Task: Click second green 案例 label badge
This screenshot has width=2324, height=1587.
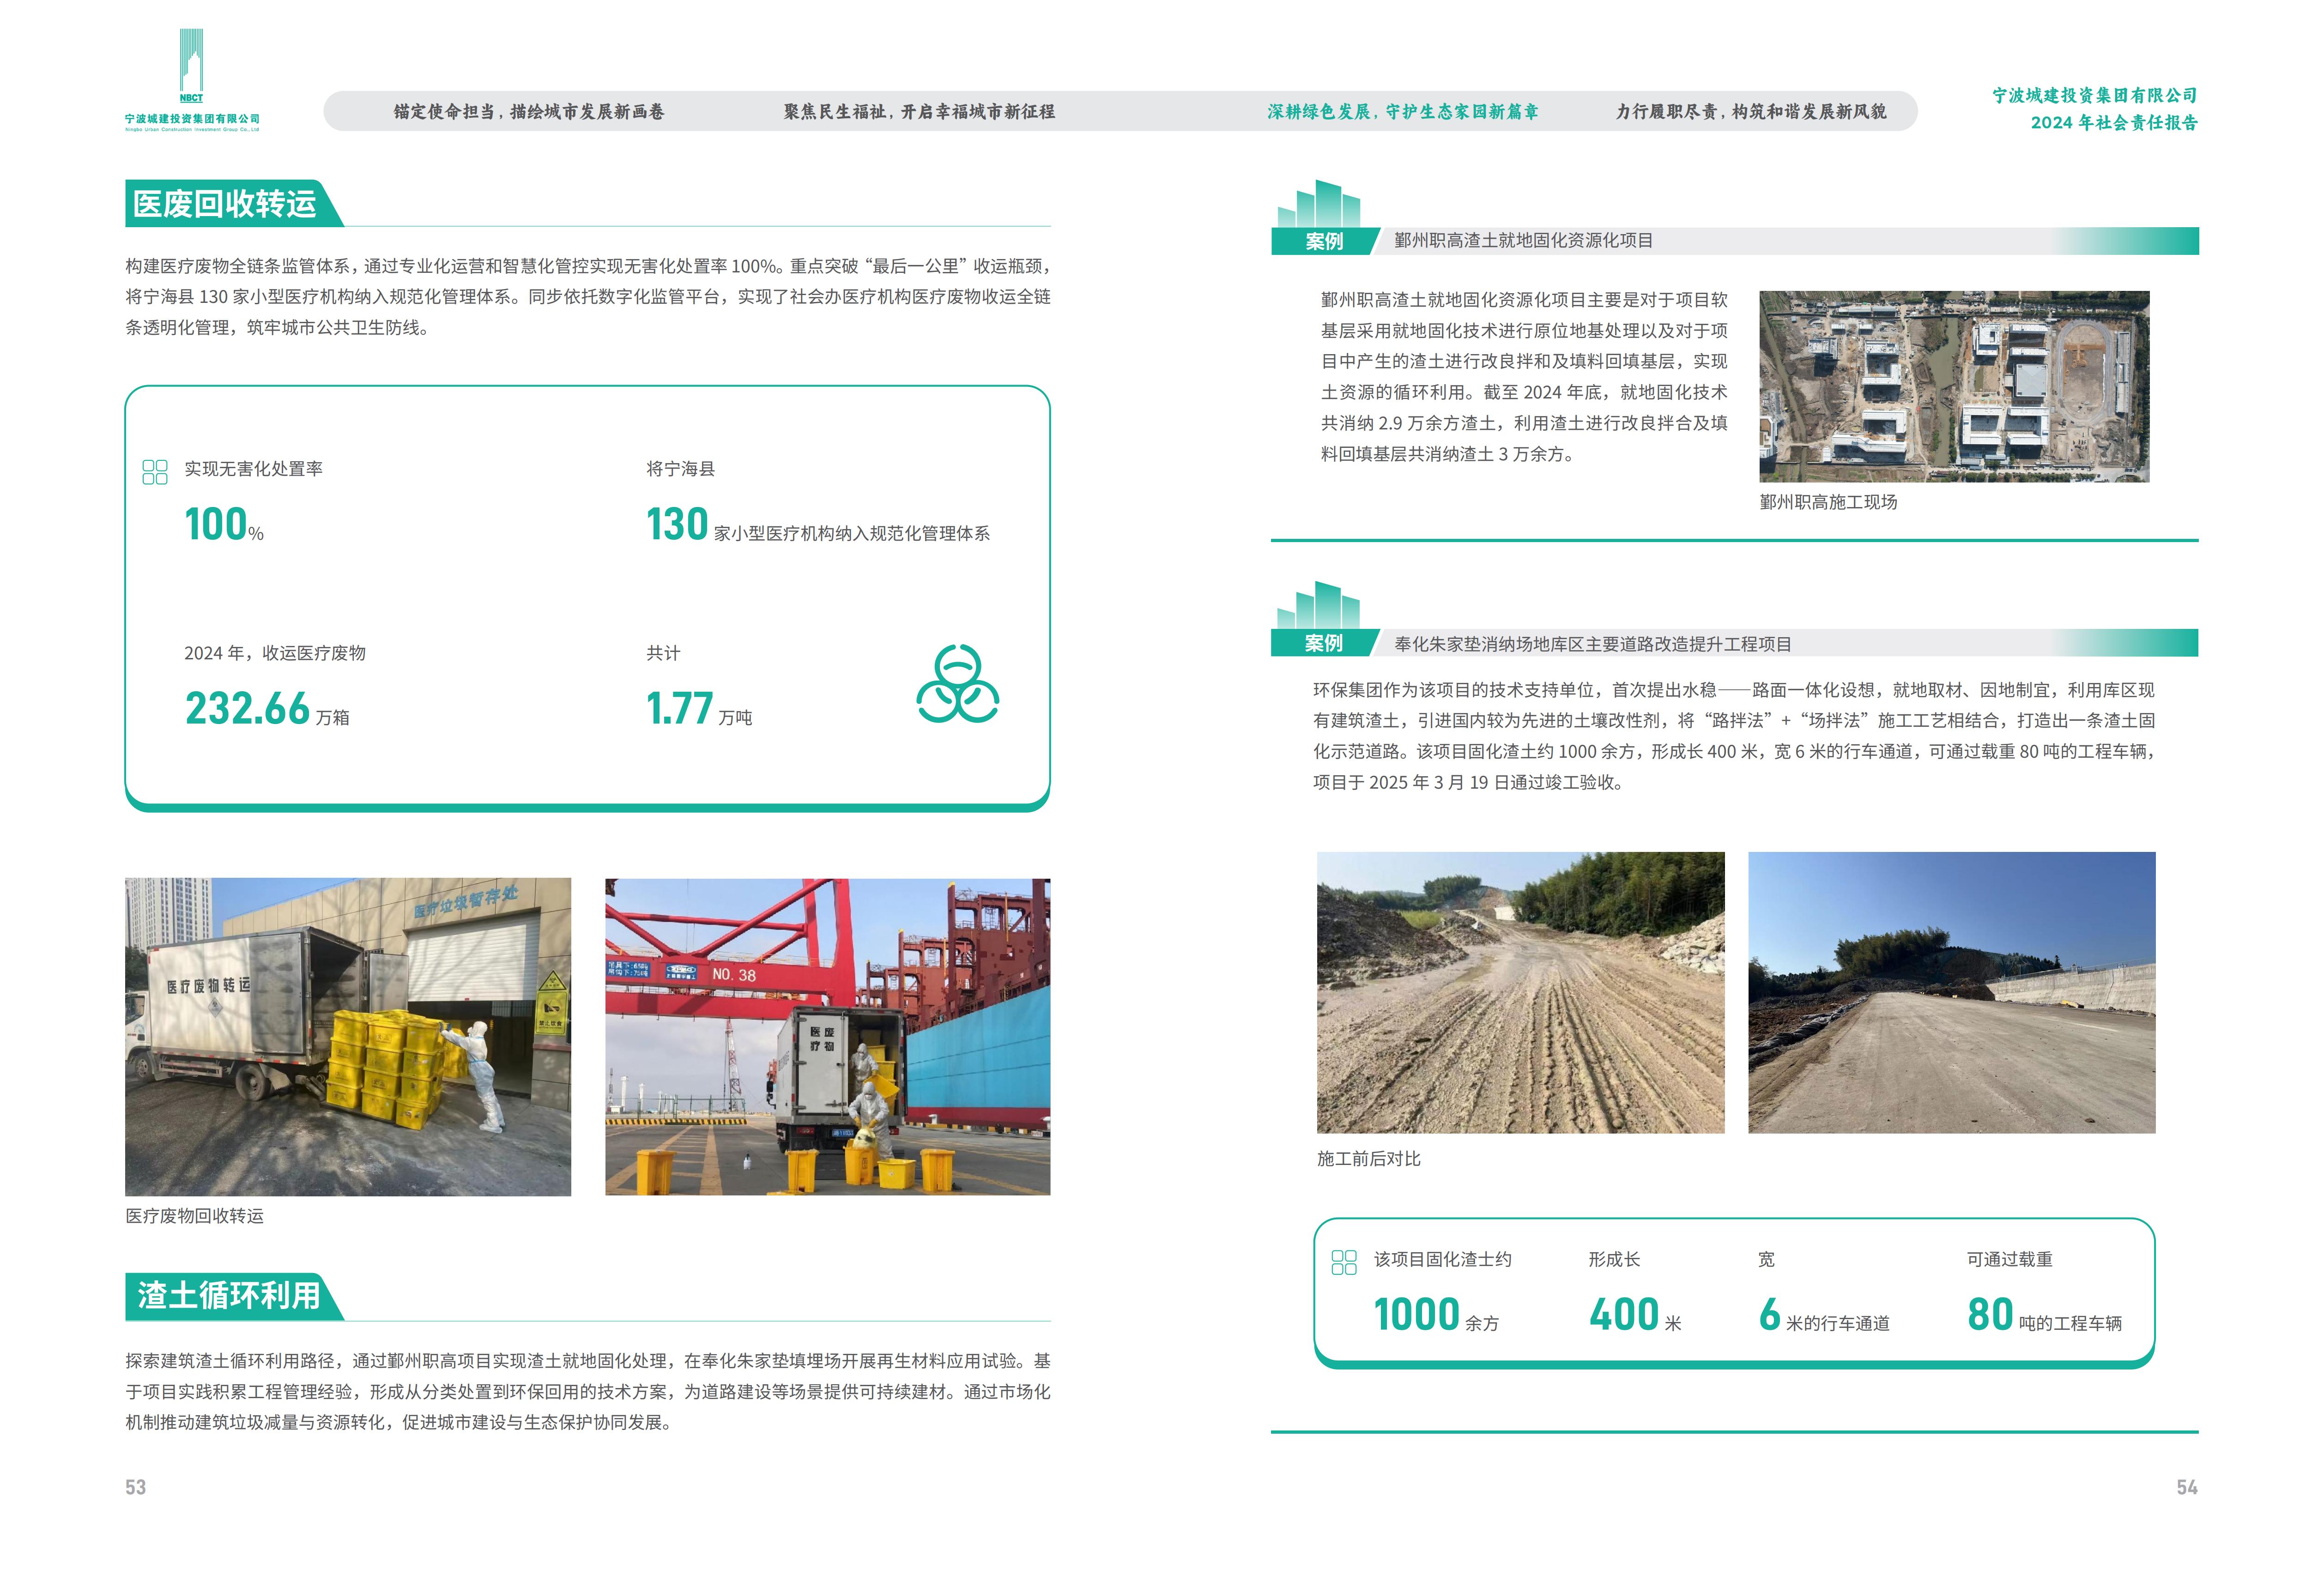Action: point(1323,643)
